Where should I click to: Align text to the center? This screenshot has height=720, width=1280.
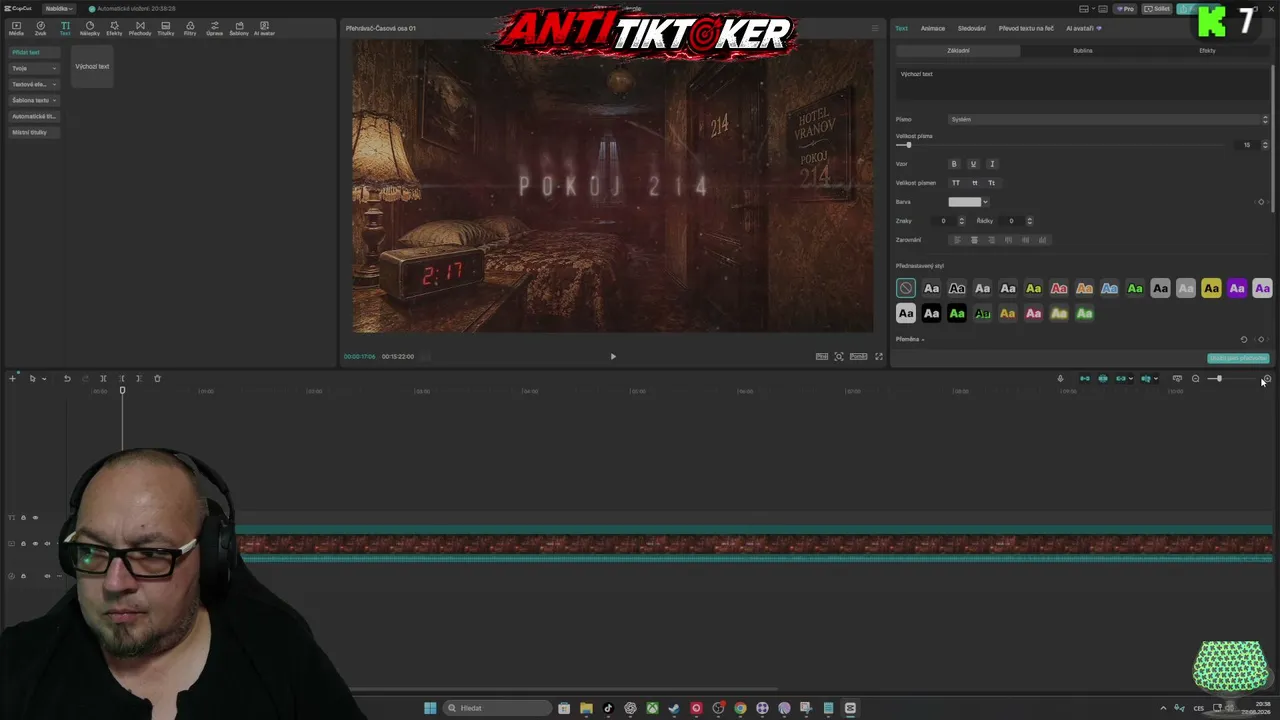pyautogui.click(x=975, y=240)
